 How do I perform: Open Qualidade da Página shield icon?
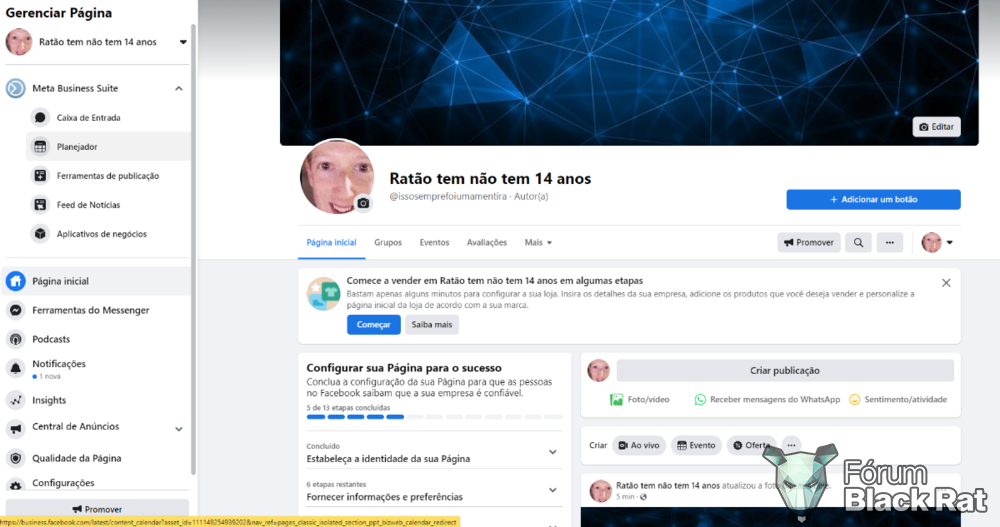coord(16,458)
